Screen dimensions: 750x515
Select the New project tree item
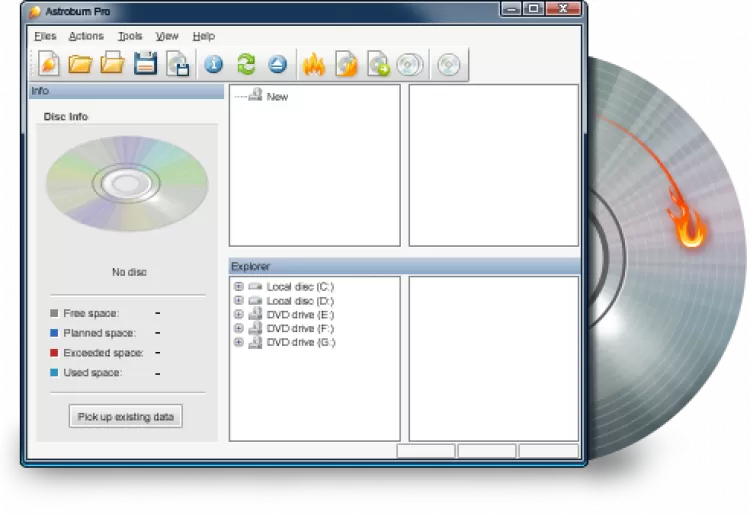277,97
